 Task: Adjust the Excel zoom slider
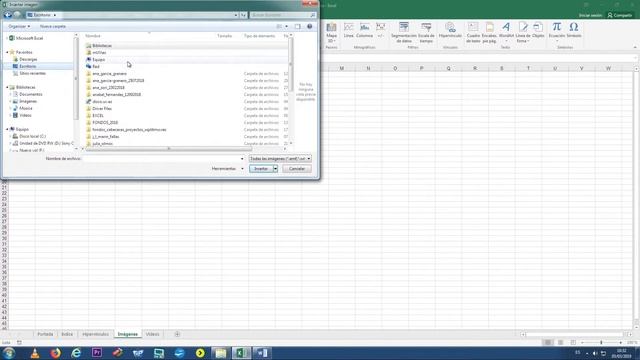coord(601,342)
